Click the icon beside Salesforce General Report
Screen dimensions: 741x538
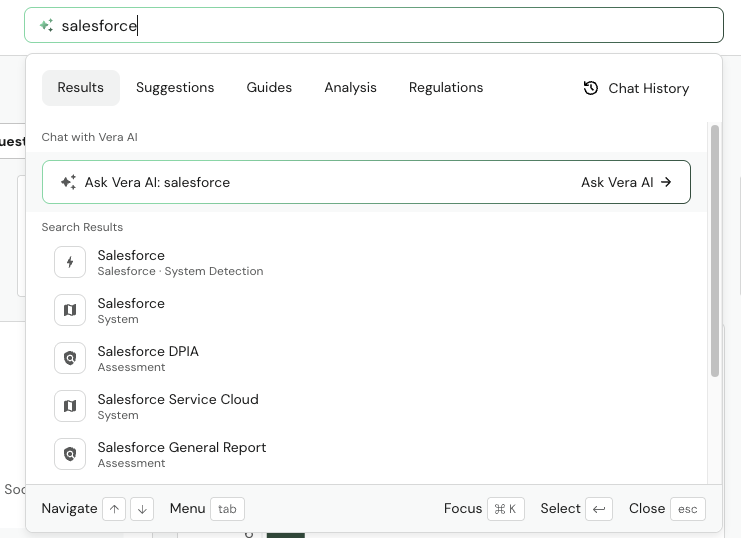(x=70, y=454)
